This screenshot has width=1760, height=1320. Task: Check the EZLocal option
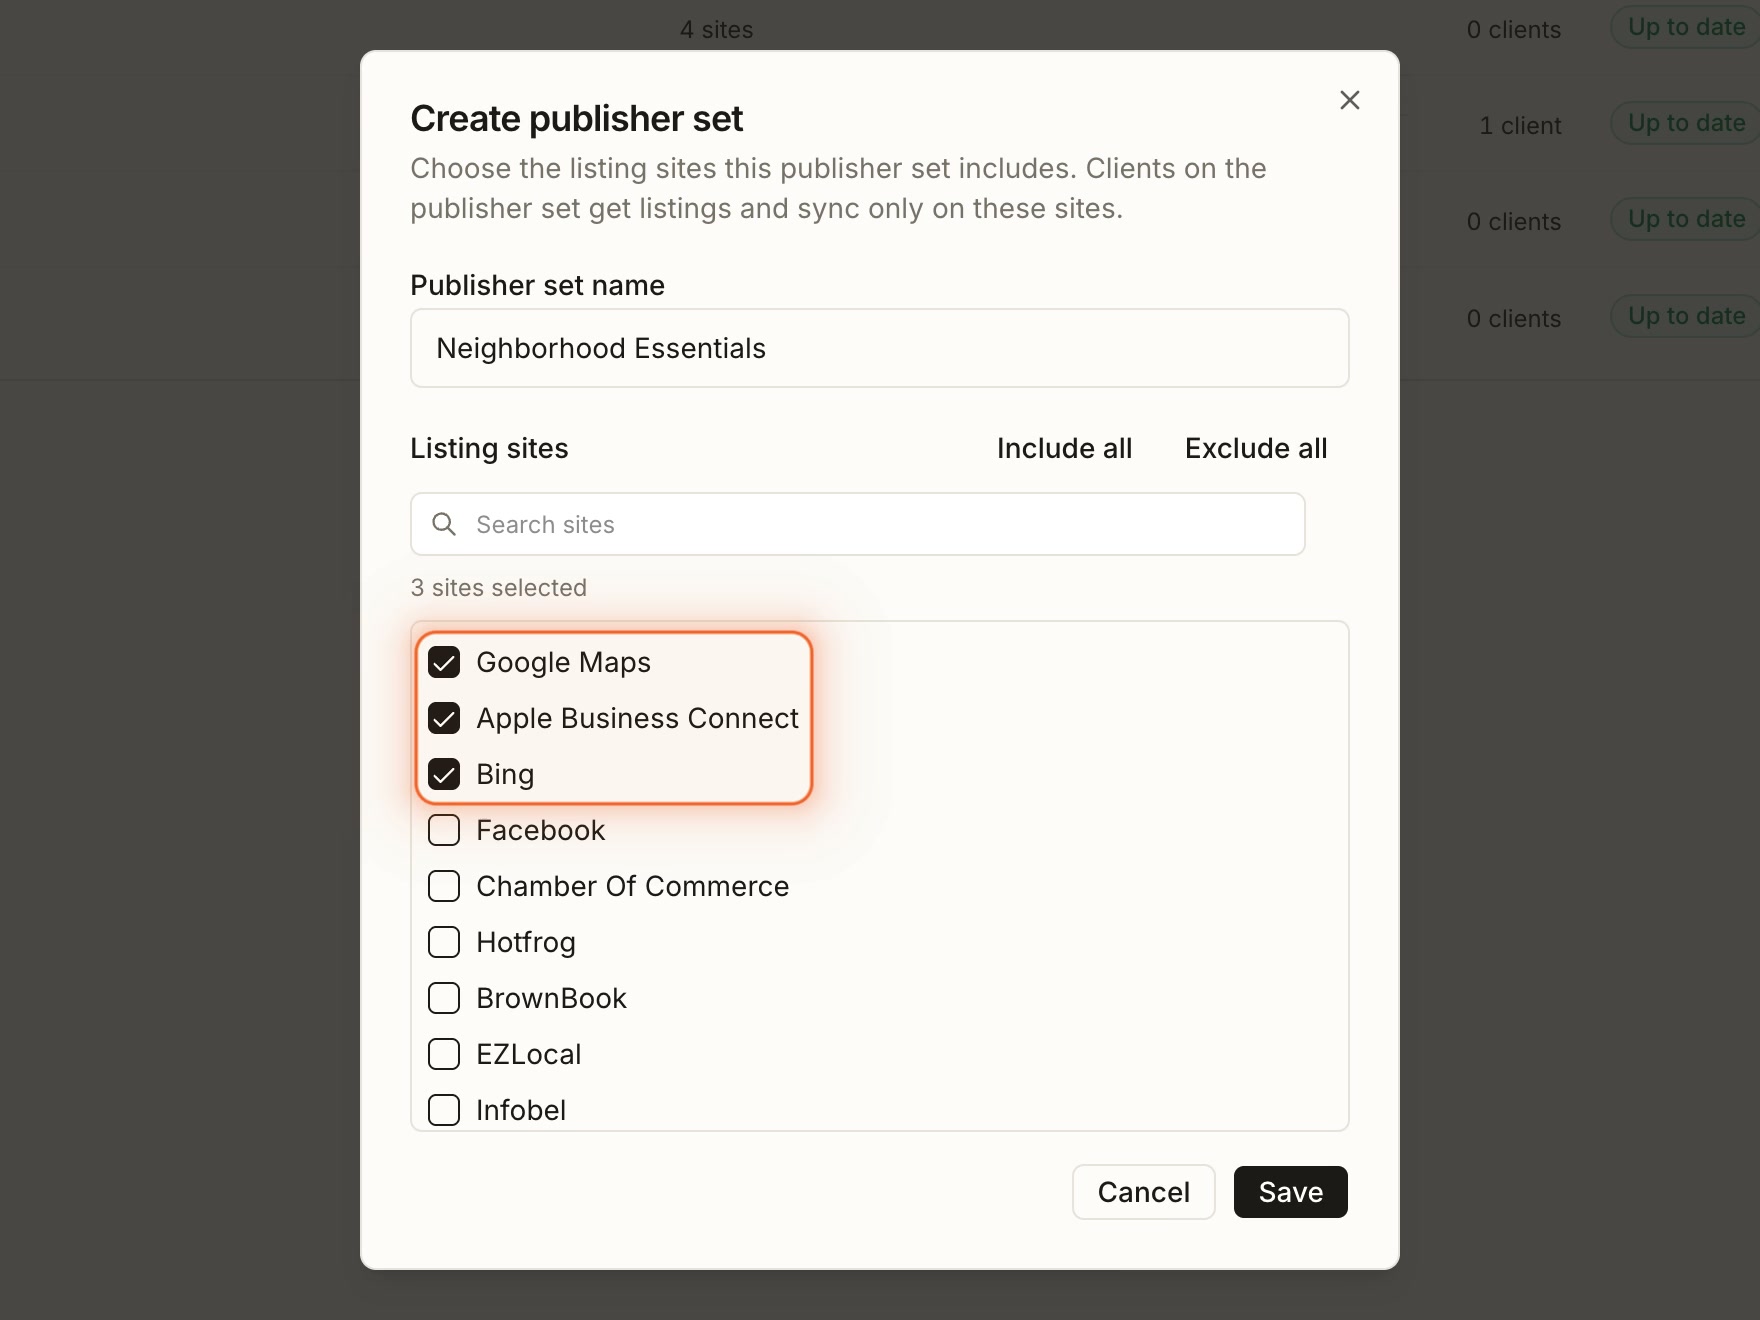[444, 1054]
